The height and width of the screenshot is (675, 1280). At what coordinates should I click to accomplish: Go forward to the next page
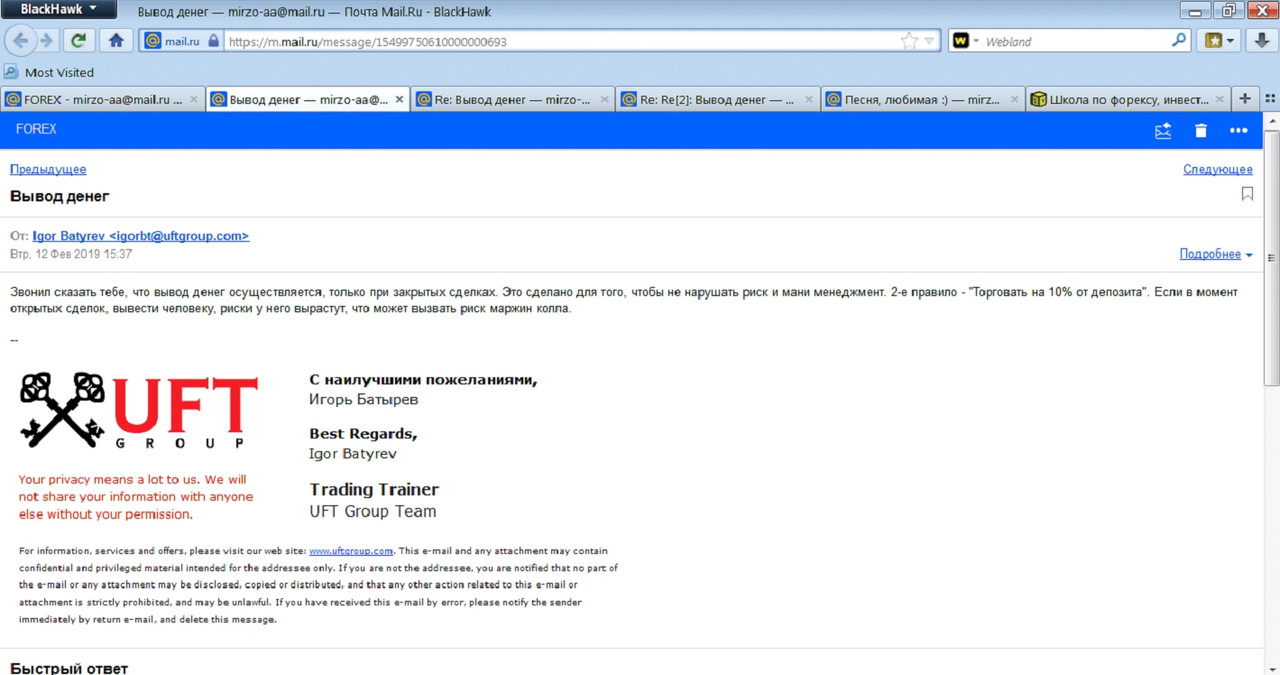point(47,41)
